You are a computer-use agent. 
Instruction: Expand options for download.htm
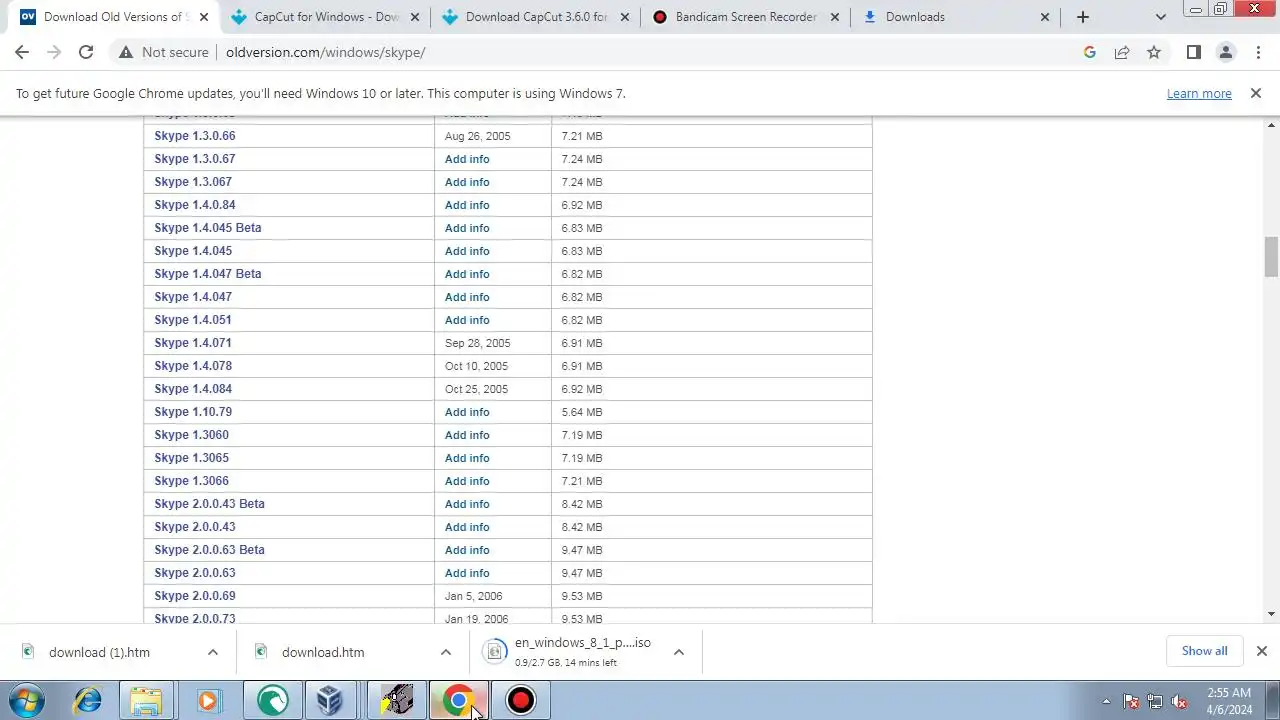click(x=446, y=652)
